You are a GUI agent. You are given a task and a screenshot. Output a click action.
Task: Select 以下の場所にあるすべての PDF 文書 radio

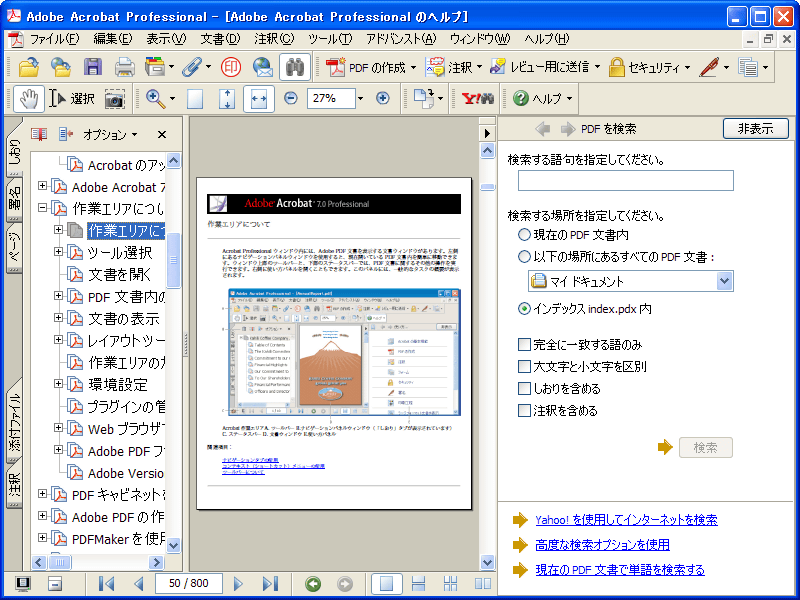click(x=524, y=257)
